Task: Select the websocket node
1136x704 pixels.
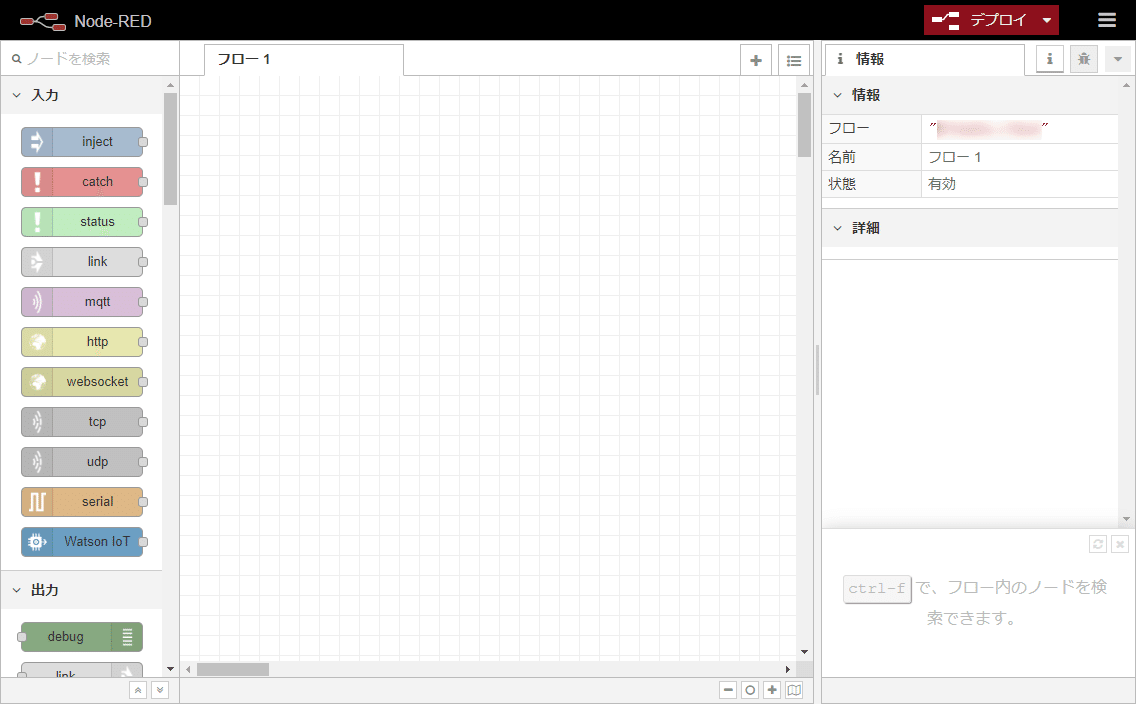Action: tap(83, 381)
